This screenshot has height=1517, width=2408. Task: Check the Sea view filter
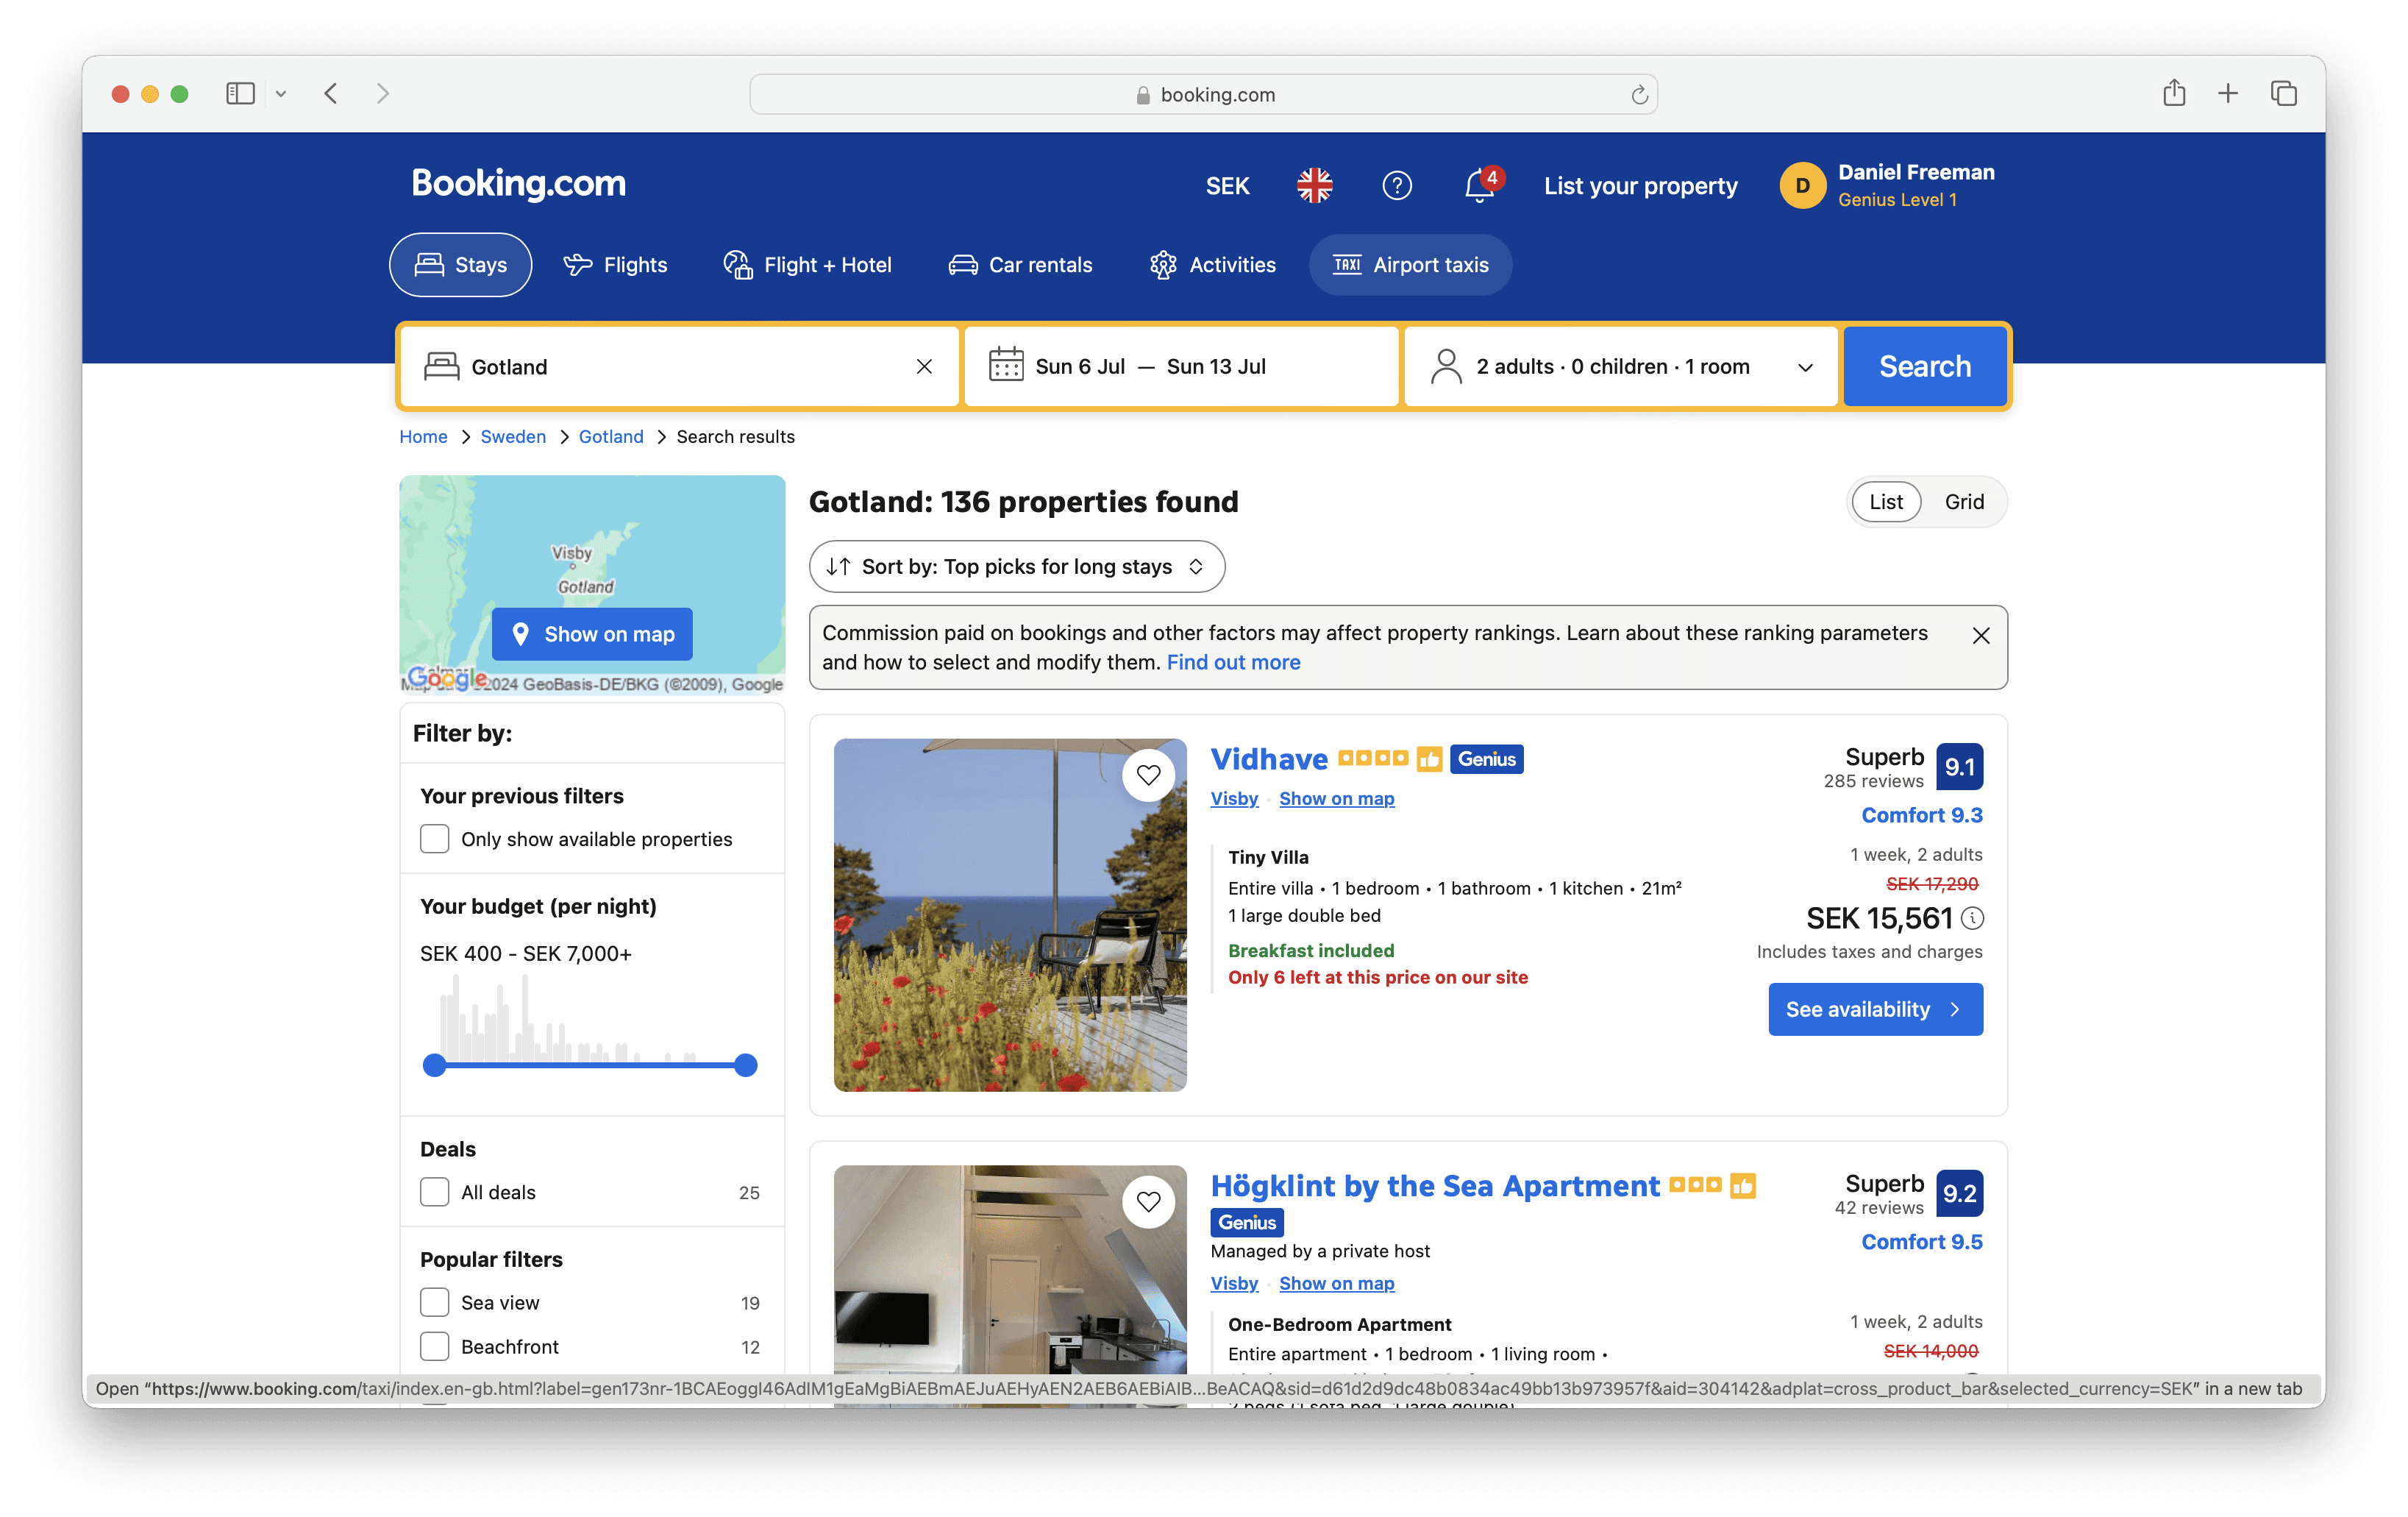[x=434, y=1302]
